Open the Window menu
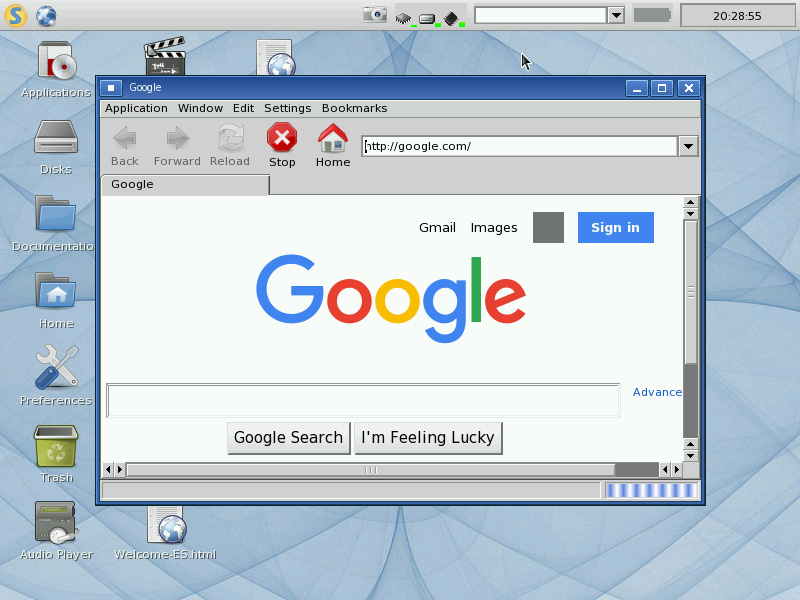 coord(200,108)
